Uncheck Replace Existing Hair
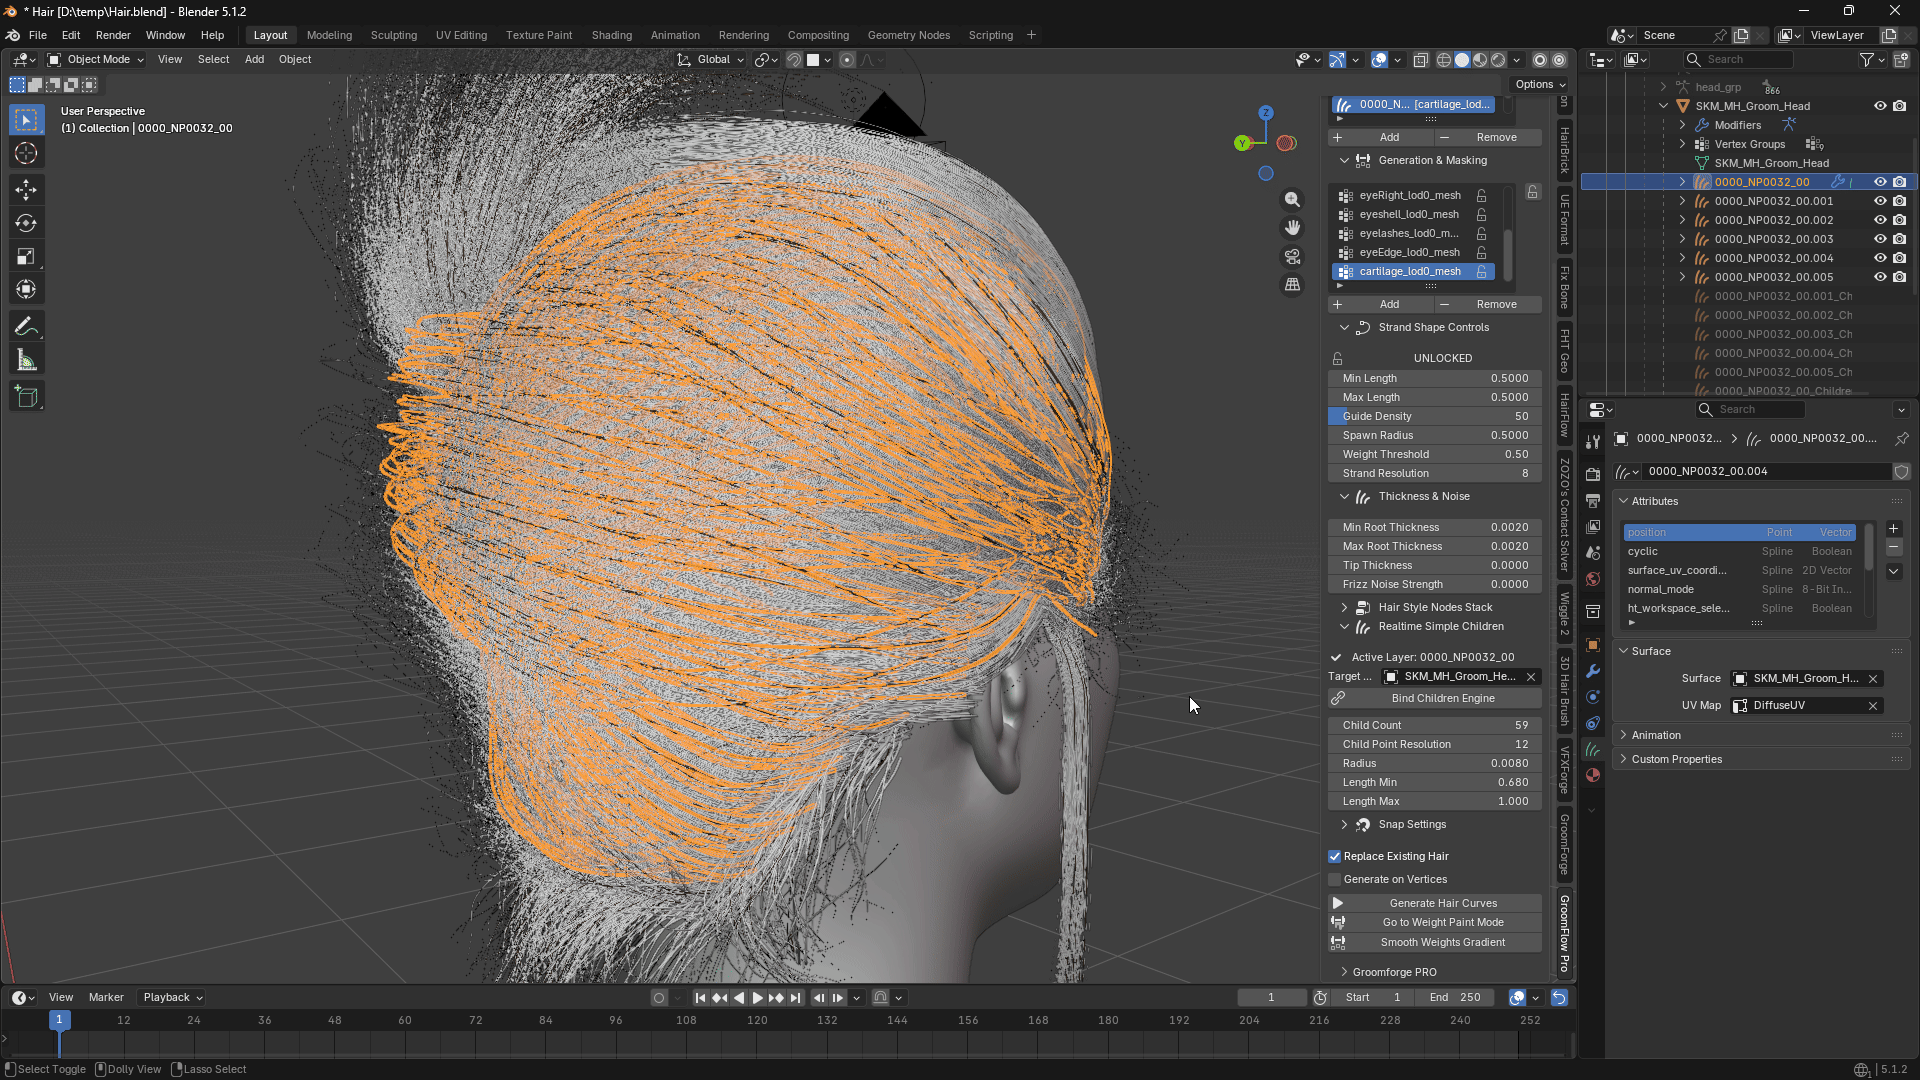 [x=1334, y=857]
